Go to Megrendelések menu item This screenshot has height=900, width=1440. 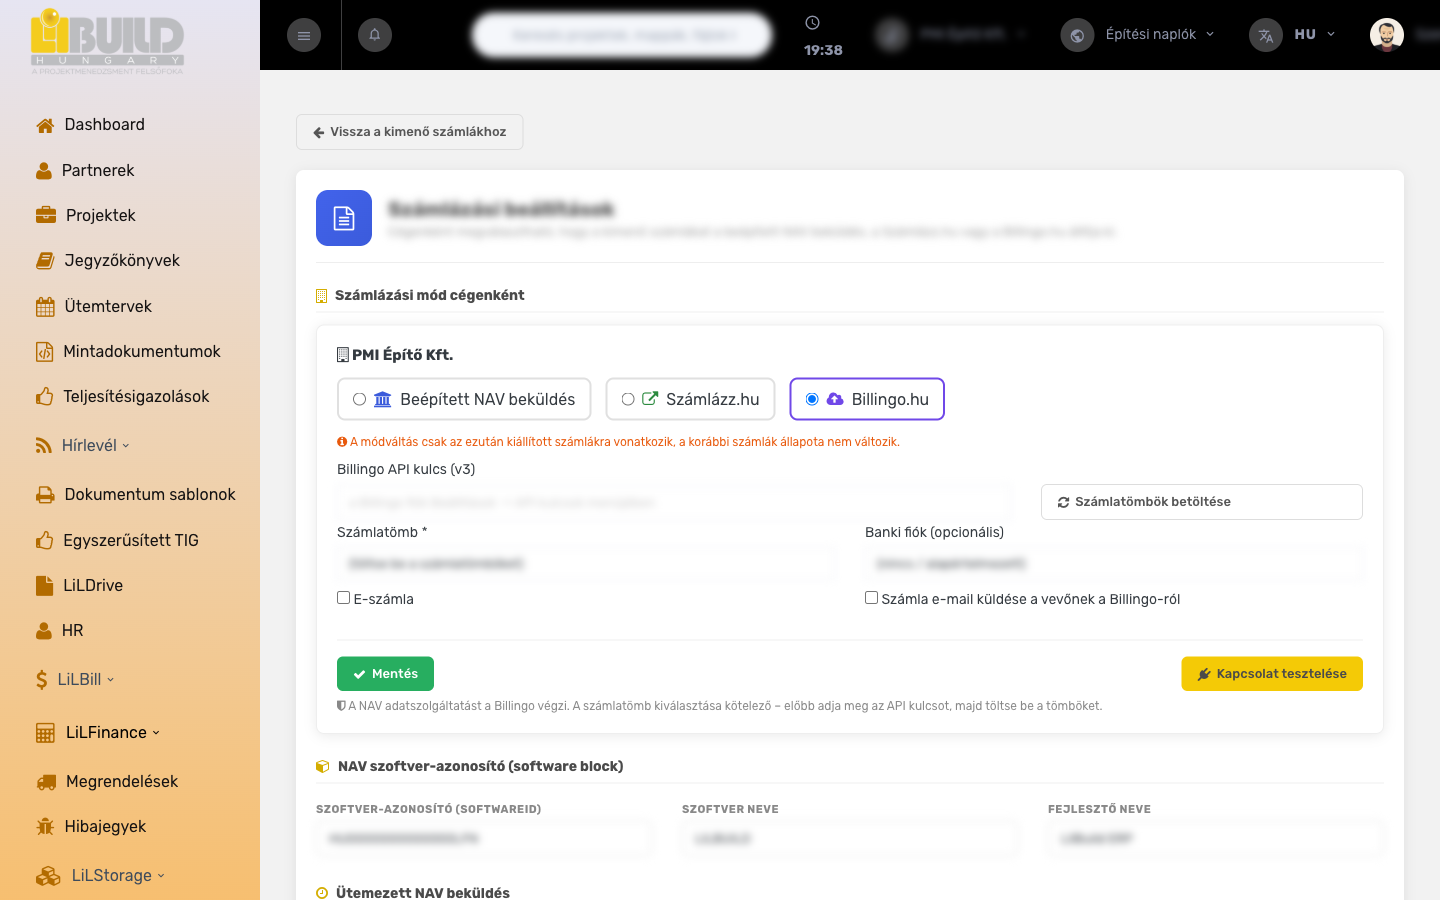coord(122,782)
